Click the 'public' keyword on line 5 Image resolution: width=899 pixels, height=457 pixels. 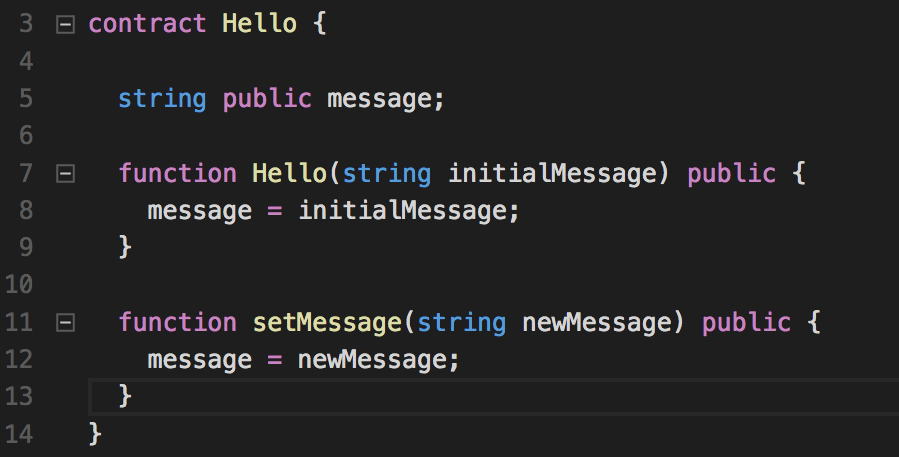pyautogui.click(x=267, y=99)
